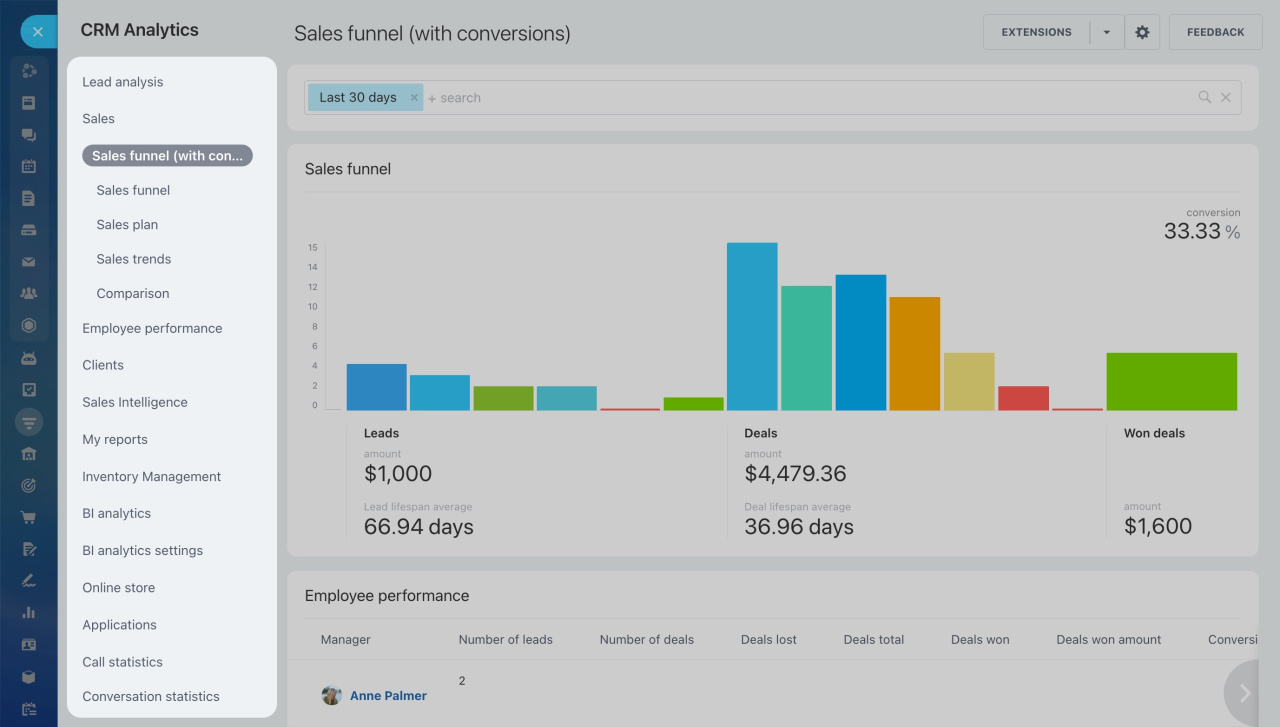Viewport: 1280px width, 727px height.
Task: Click the FEEDBACK button
Action: click(1215, 31)
